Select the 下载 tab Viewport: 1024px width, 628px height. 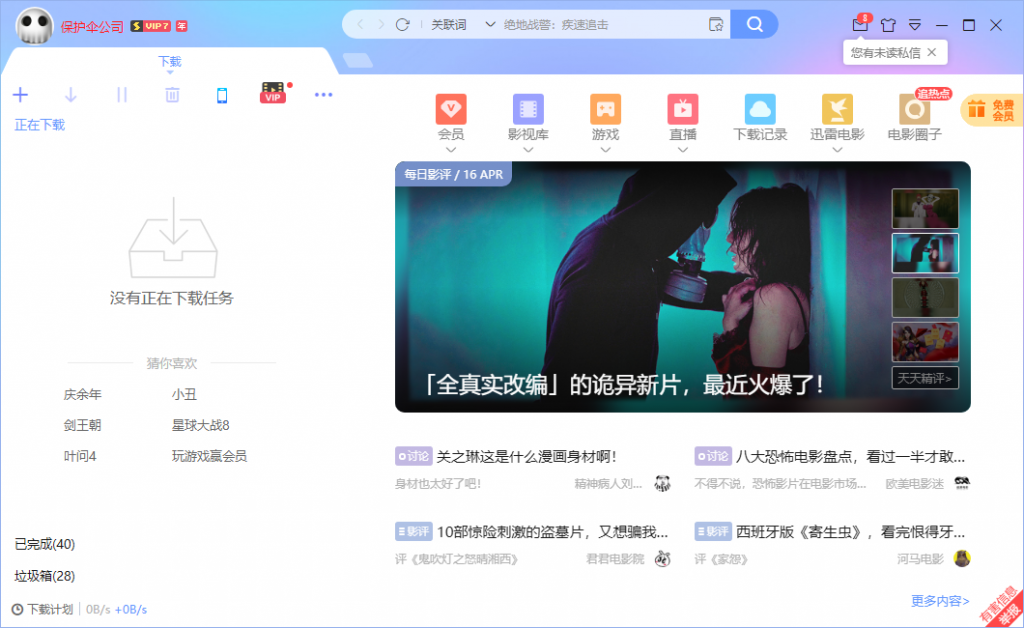click(x=169, y=61)
